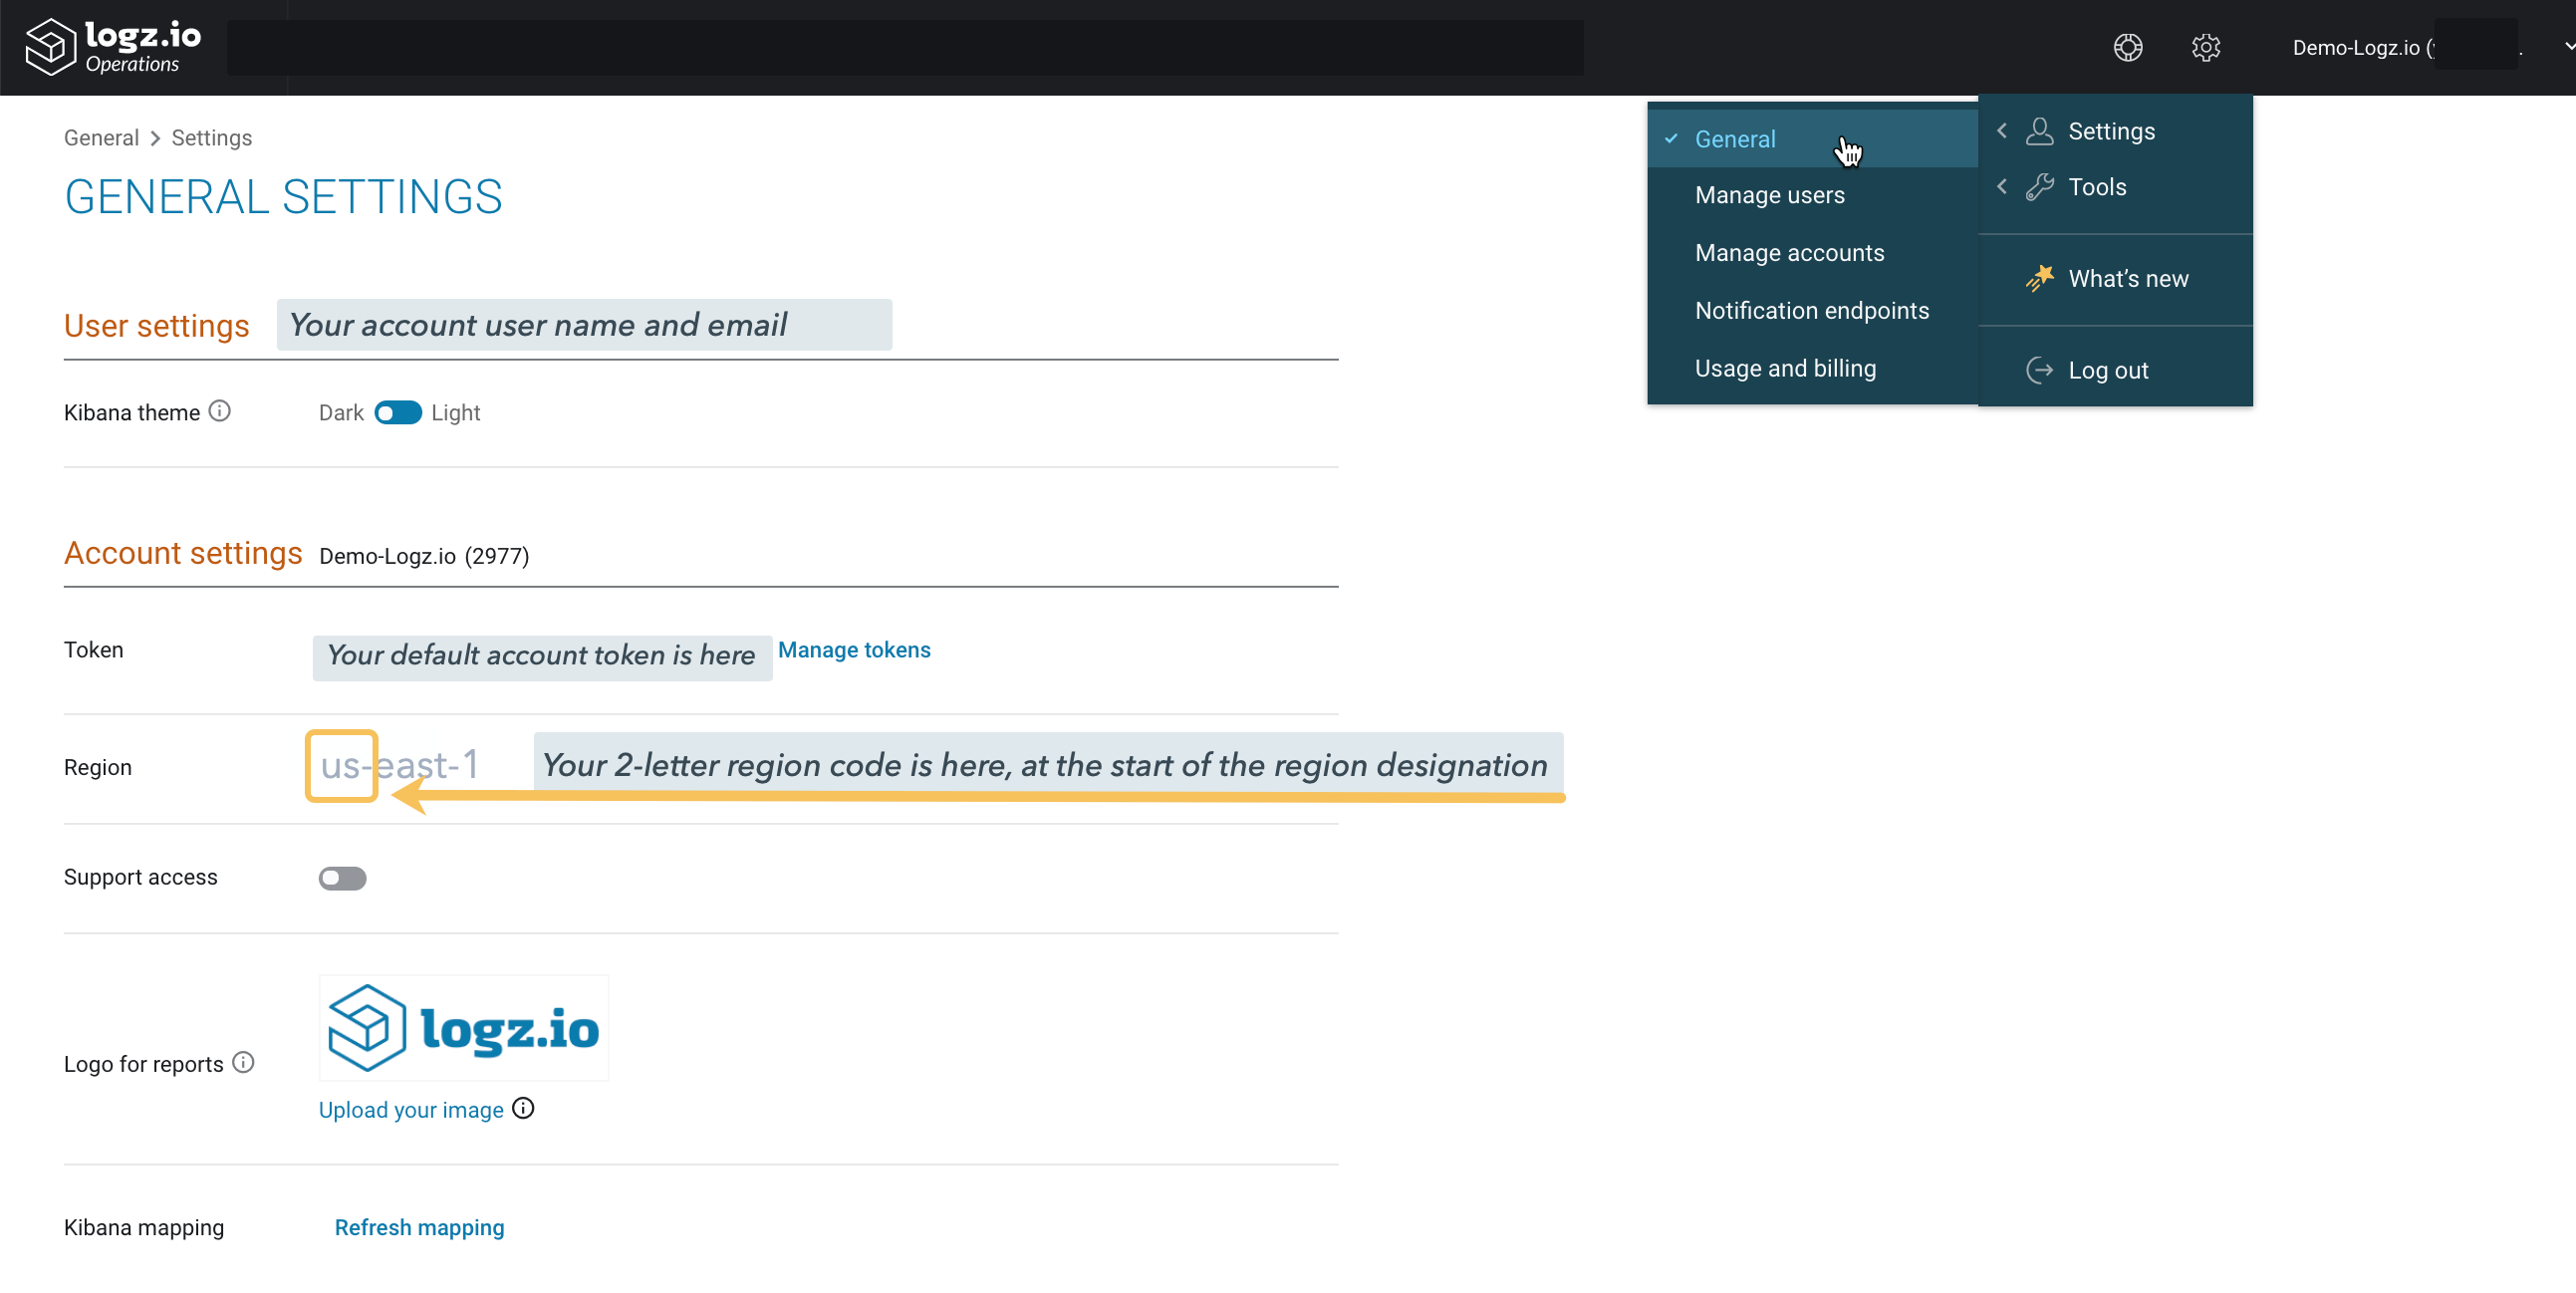Viewport: 2576px width, 1293px height.
Task: Click the Dark theme label
Action: (341, 413)
